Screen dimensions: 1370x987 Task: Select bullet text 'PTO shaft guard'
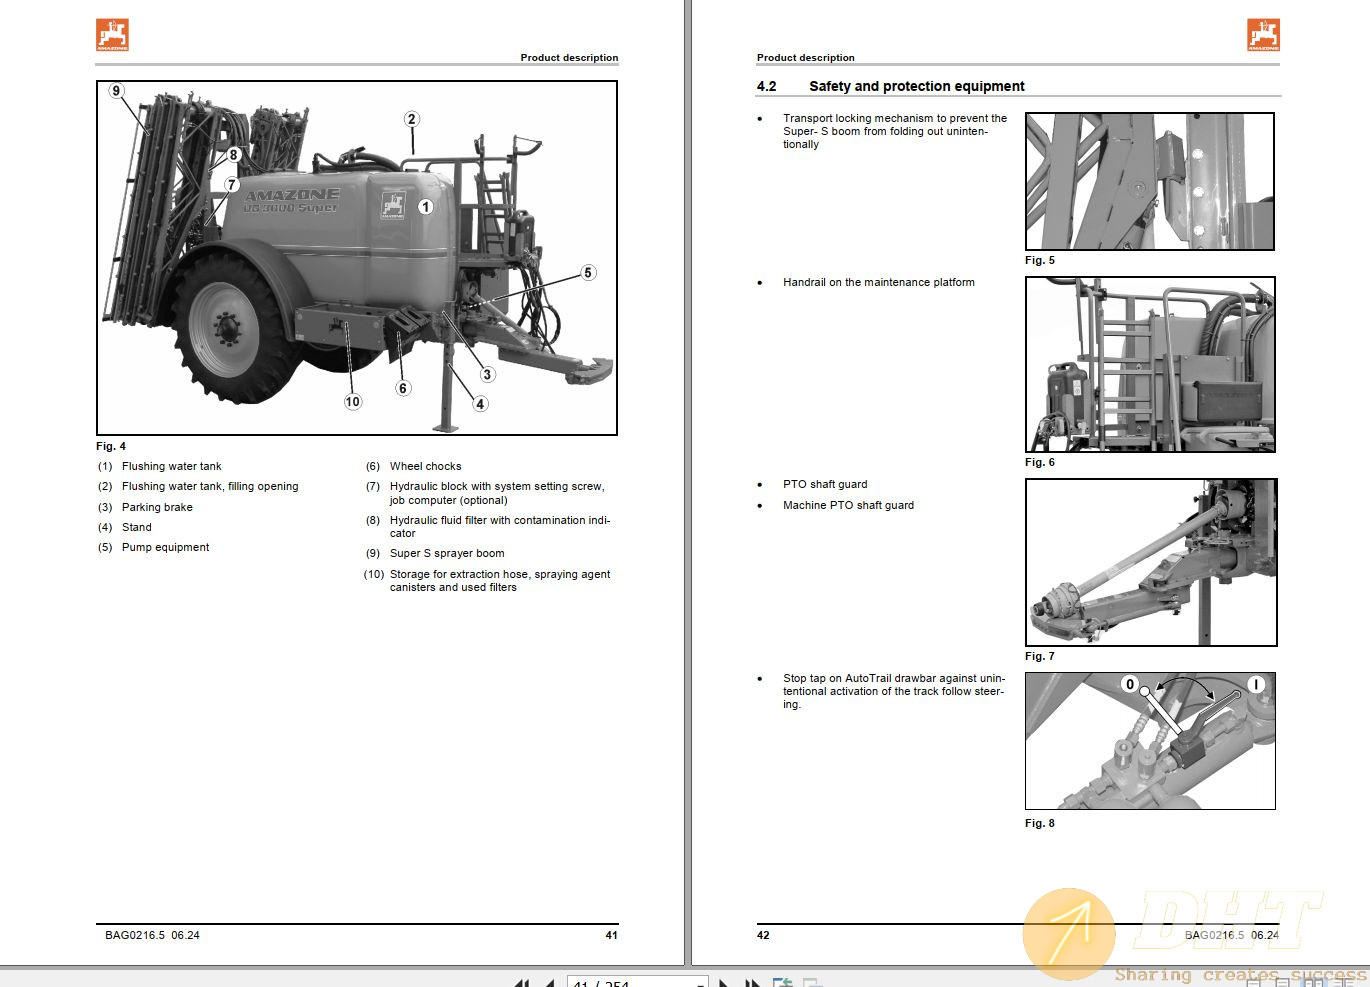tap(825, 484)
